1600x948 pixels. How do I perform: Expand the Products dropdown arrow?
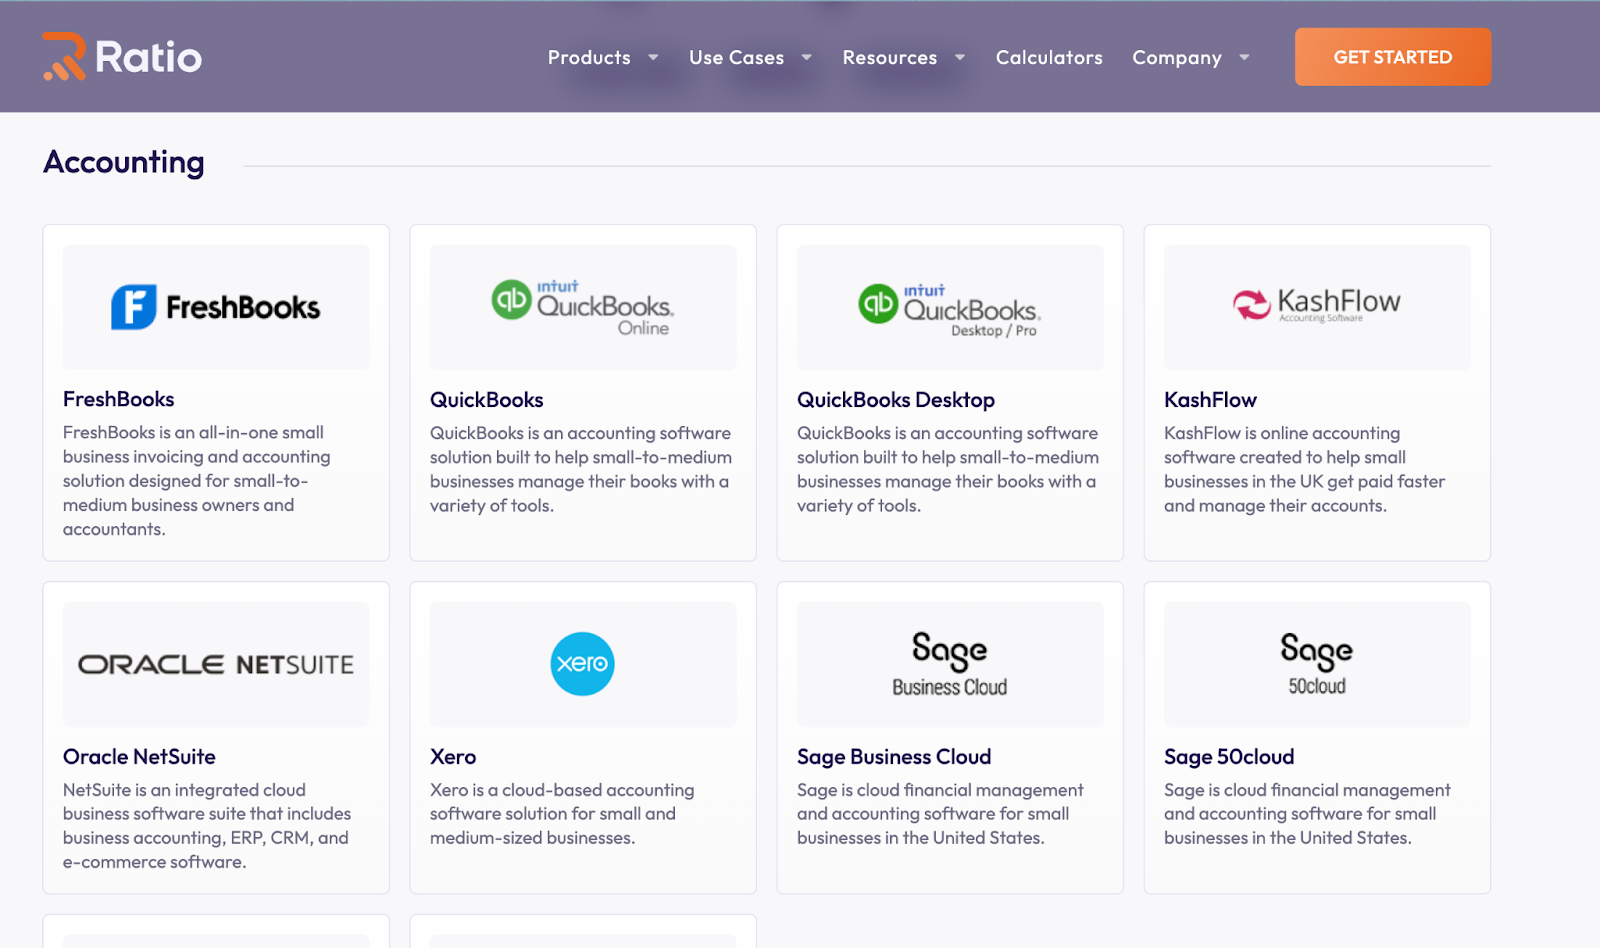pos(653,57)
